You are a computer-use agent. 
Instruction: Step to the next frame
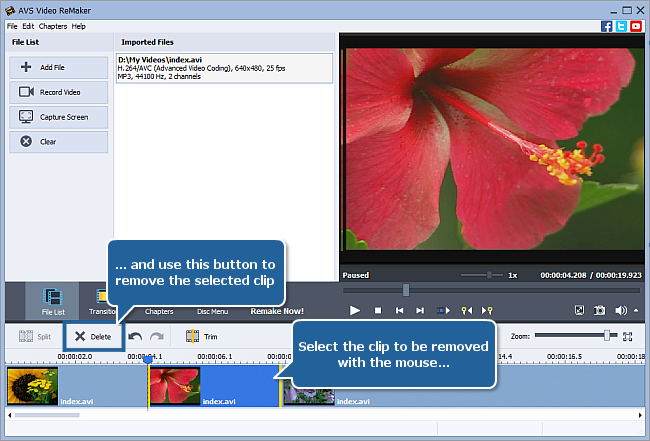(x=420, y=310)
